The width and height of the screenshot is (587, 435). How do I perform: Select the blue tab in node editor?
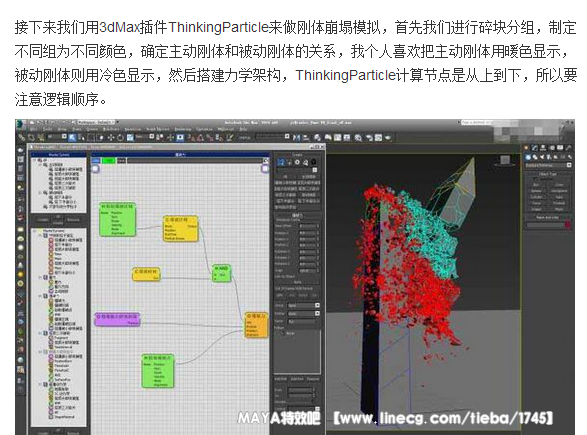(96, 161)
